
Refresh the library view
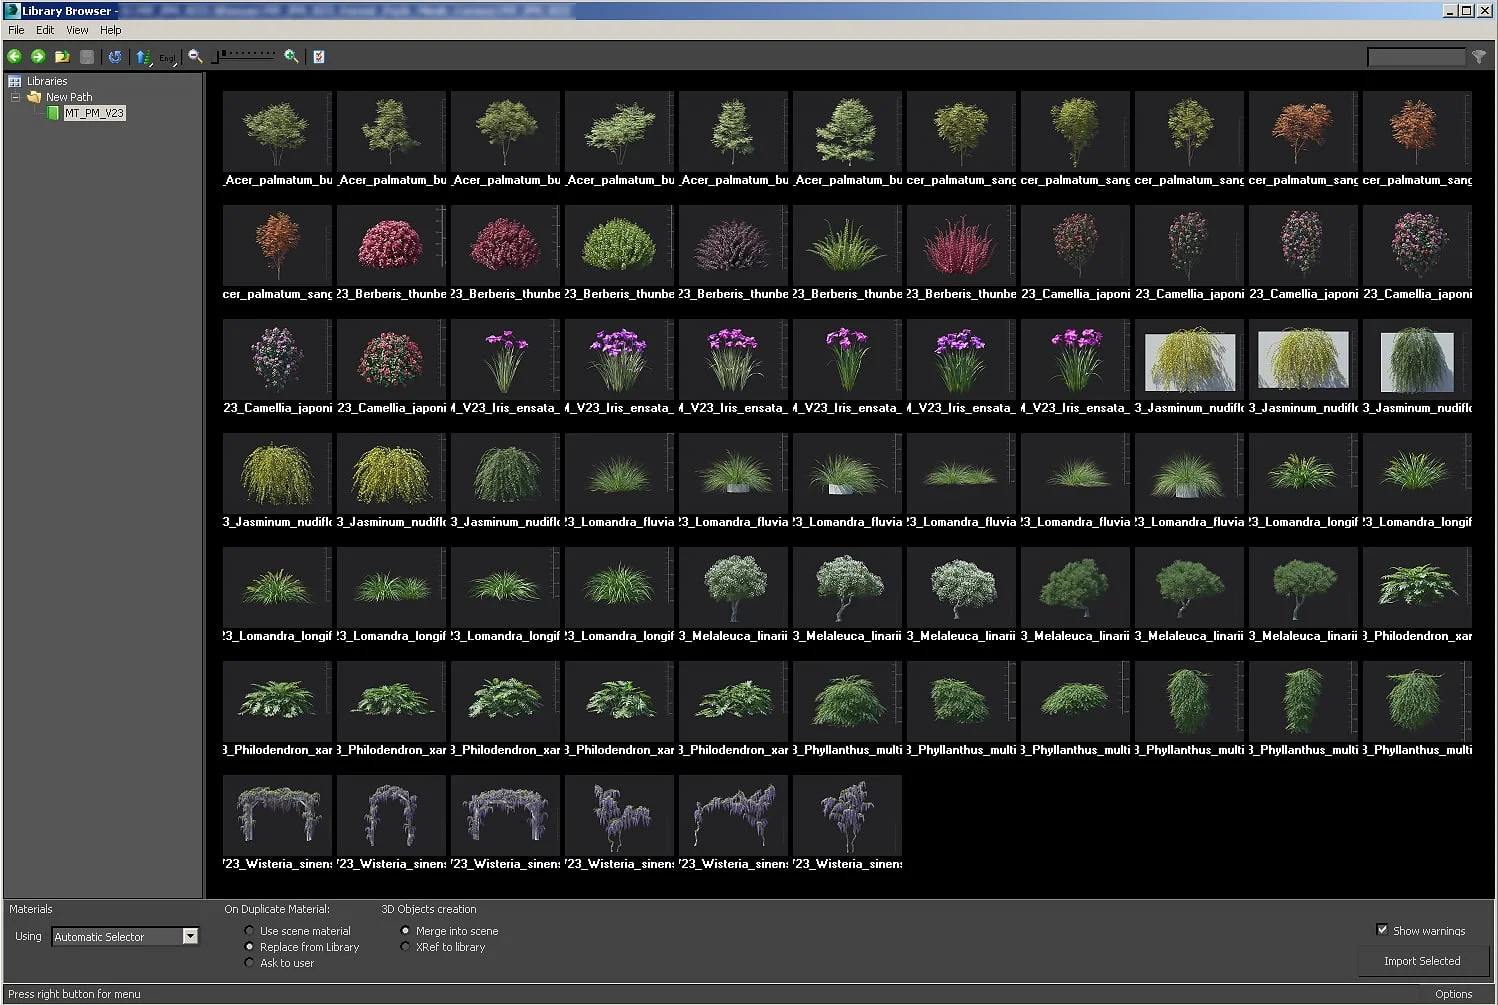click(x=115, y=57)
